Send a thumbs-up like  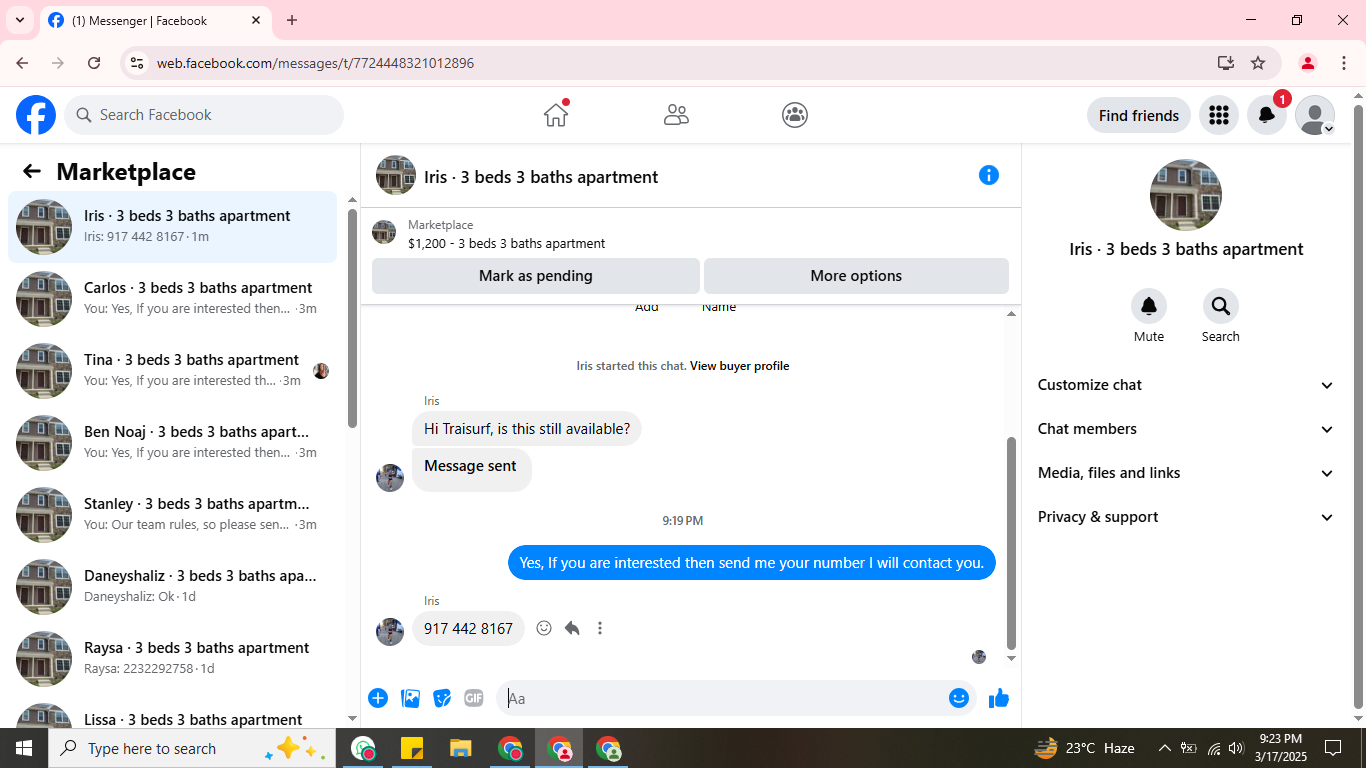pos(999,698)
